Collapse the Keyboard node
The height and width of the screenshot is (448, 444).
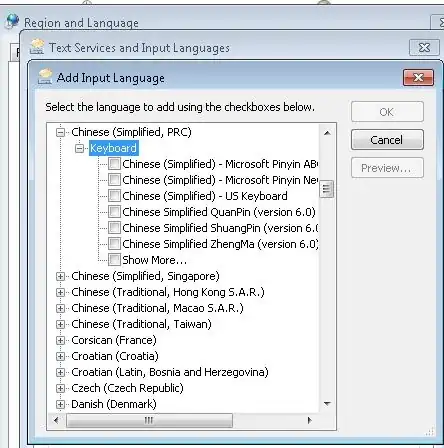(79, 148)
